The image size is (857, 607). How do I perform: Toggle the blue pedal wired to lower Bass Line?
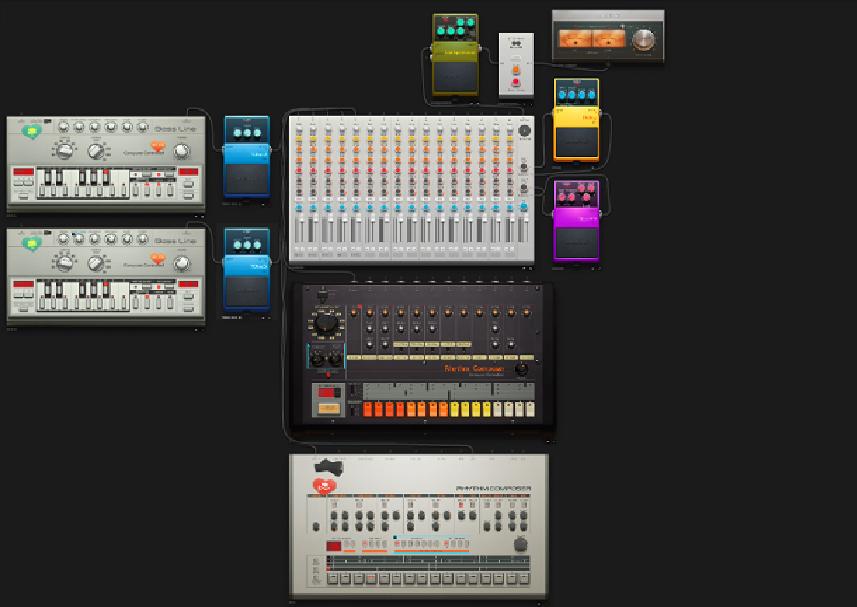pos(246,292)
